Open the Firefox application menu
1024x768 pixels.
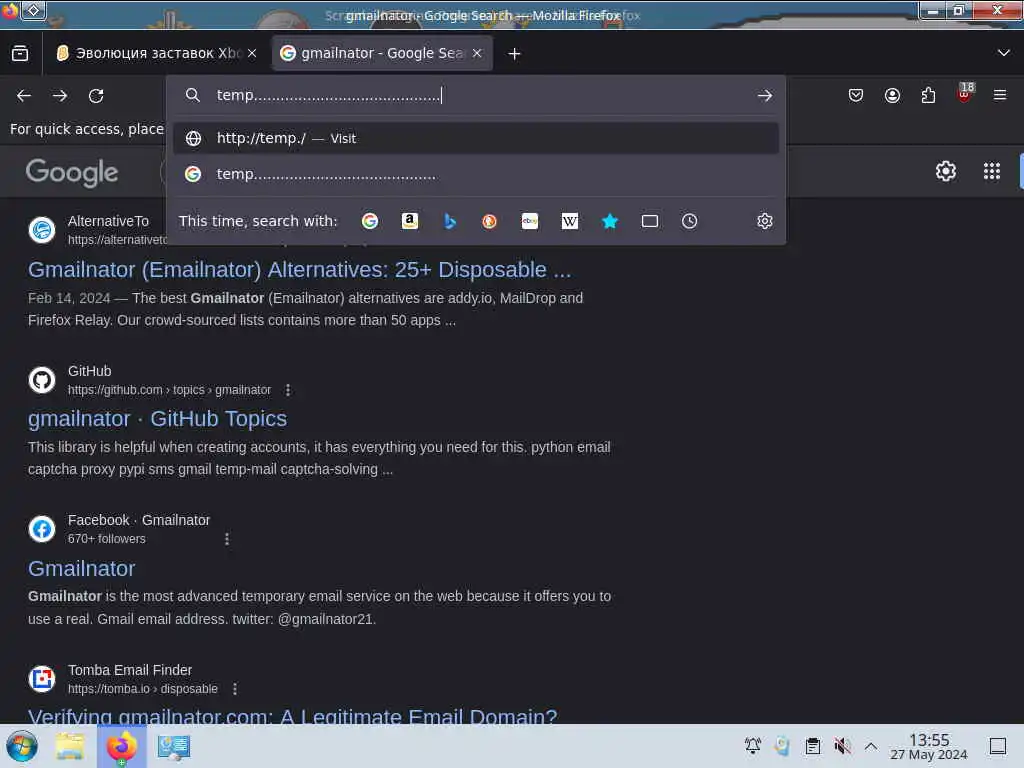pos(1000,96)
